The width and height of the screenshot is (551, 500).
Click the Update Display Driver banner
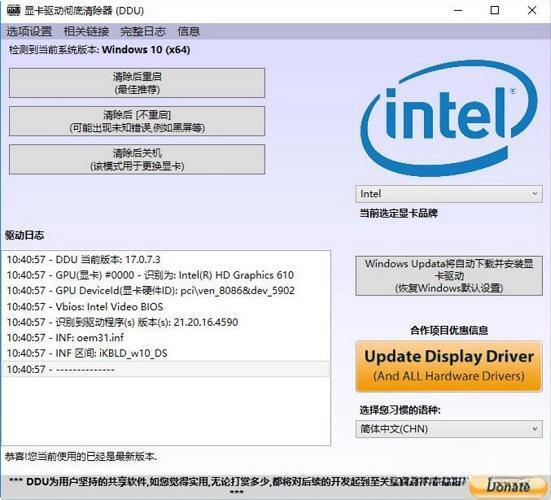point(449,366)
